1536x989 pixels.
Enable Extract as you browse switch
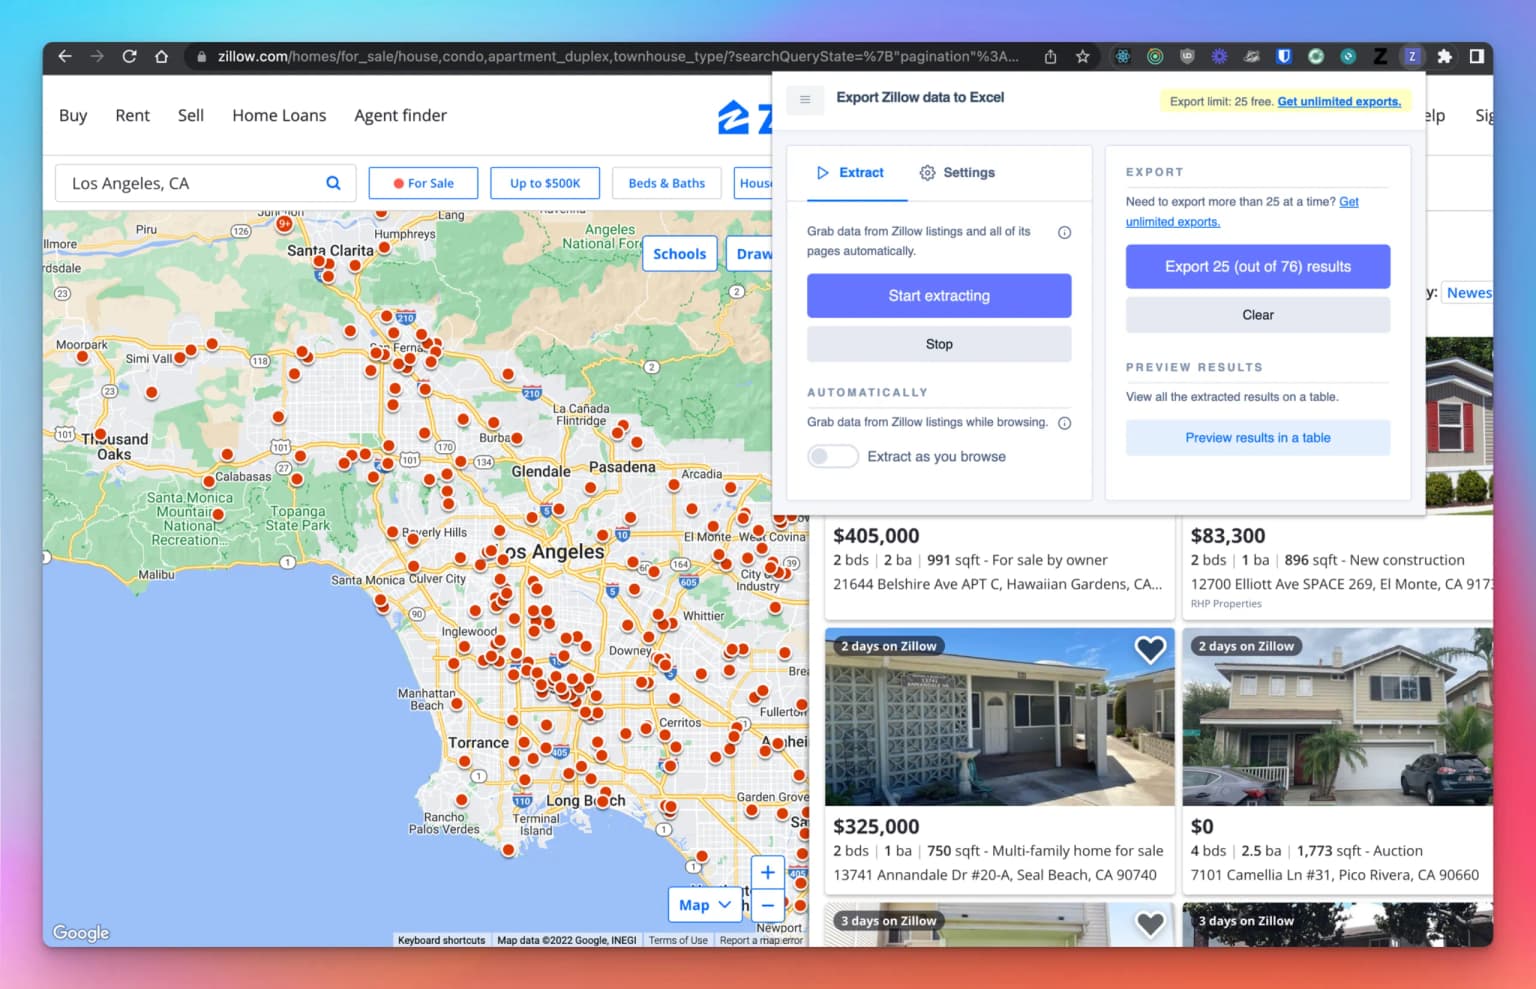click(x=833, y=457)
